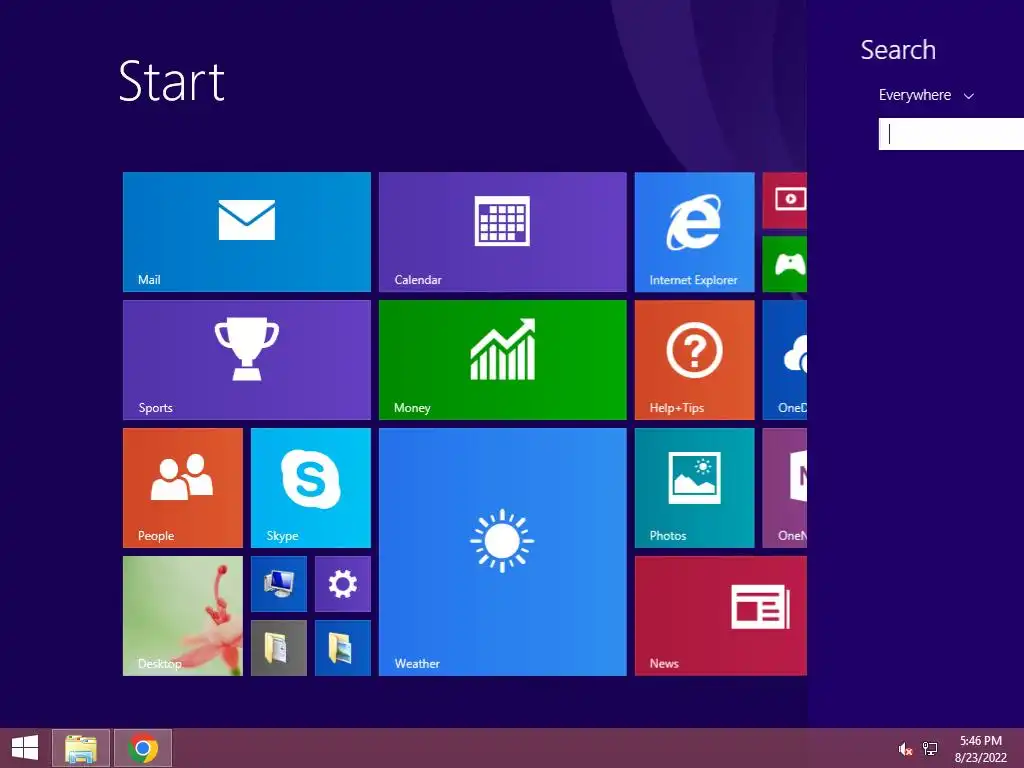Screen dimensions: 1024x768
Task: Click the muted volume tray icon
Action: [905, 749]
